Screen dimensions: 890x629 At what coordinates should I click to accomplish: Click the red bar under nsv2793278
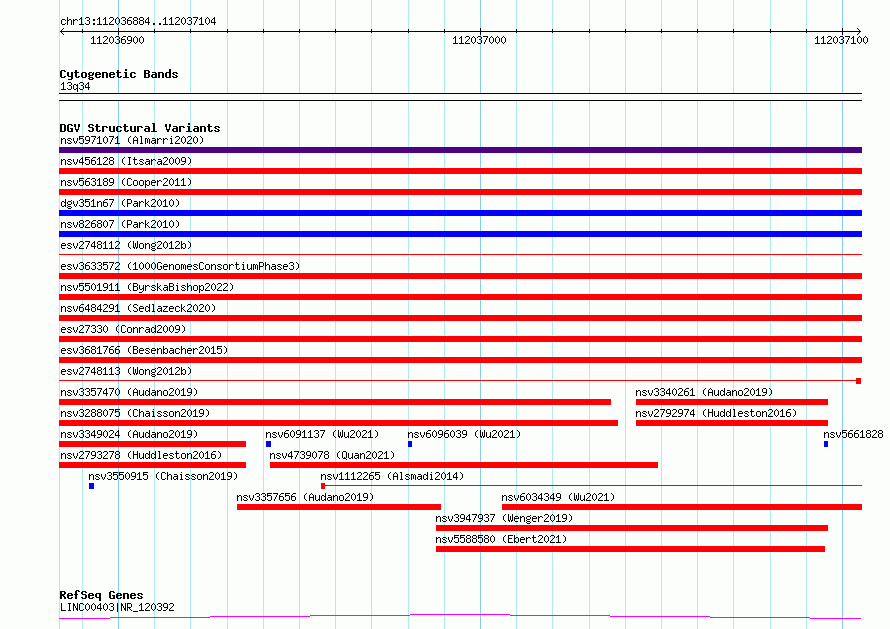[x=153, y=465]
